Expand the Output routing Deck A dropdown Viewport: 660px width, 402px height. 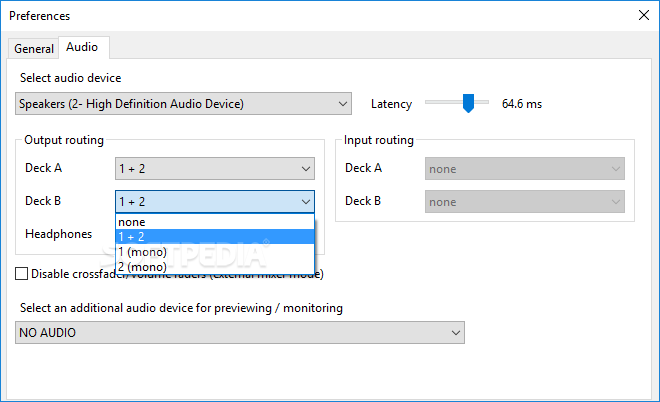(215, 169)
